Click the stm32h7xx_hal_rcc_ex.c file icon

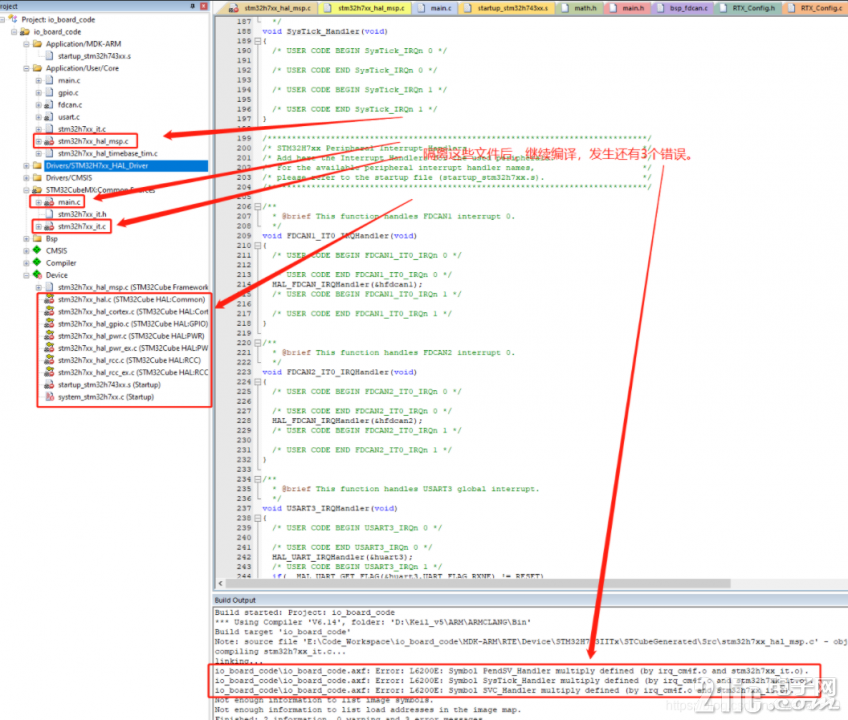(49, 372)
